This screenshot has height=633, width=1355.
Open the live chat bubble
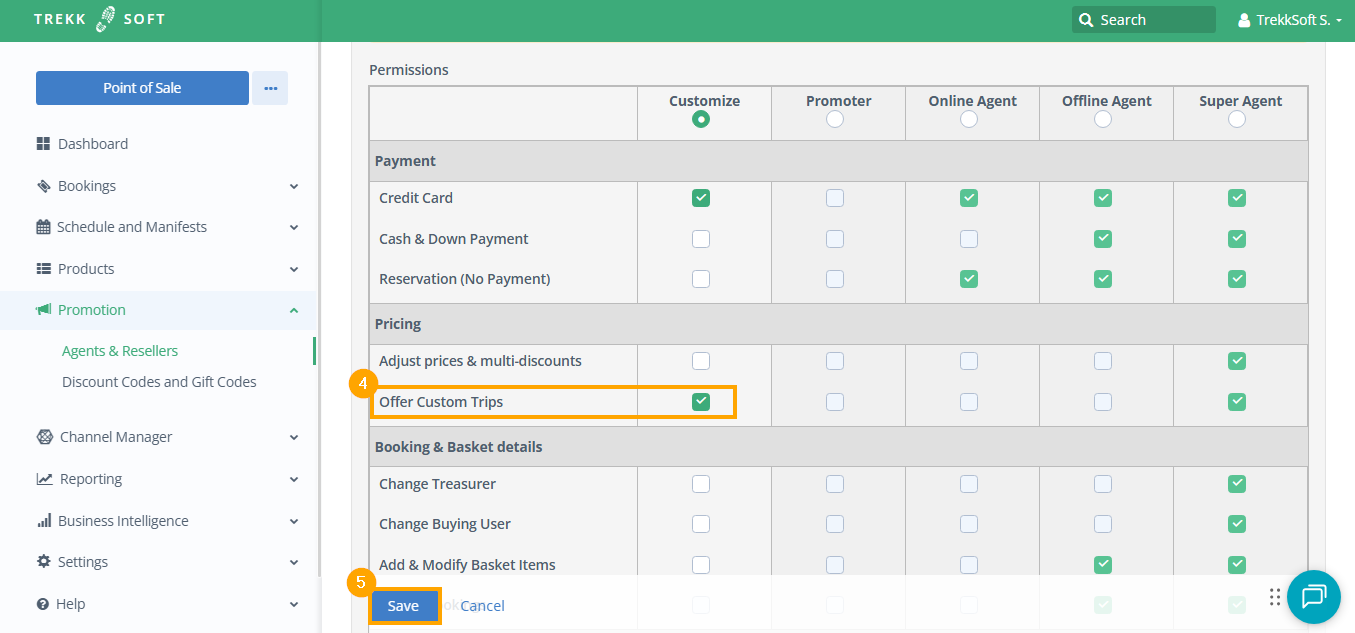[x=1313, y=597]
